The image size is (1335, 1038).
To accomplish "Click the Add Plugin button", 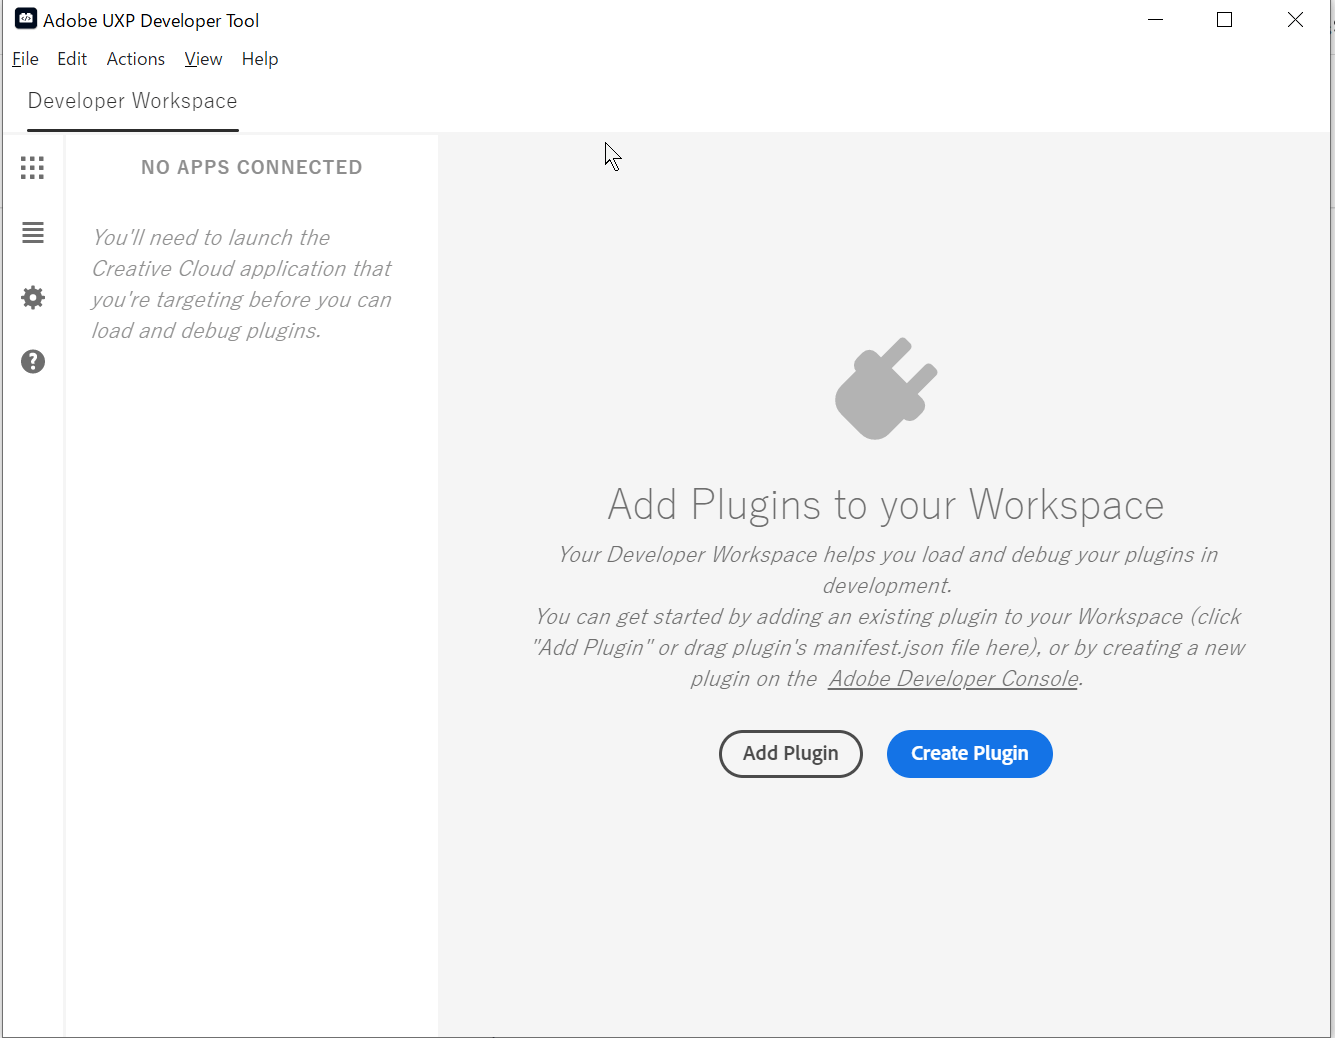I will click(790, 753).
